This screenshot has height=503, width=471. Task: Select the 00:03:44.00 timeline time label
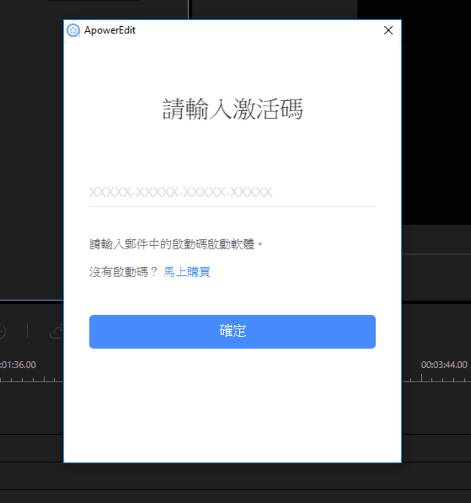tap(444, 364)
